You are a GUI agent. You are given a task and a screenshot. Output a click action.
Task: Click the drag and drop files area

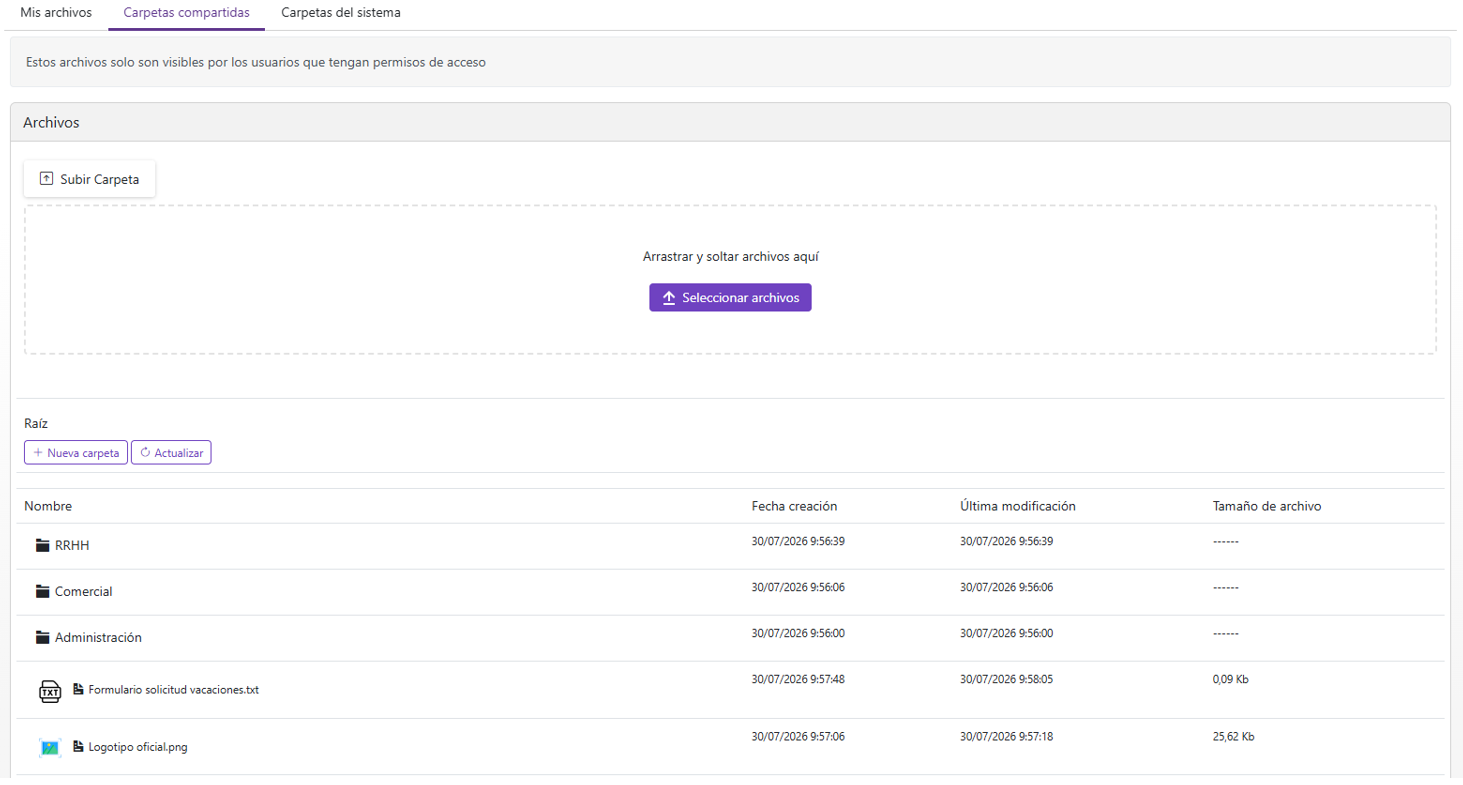730,279
